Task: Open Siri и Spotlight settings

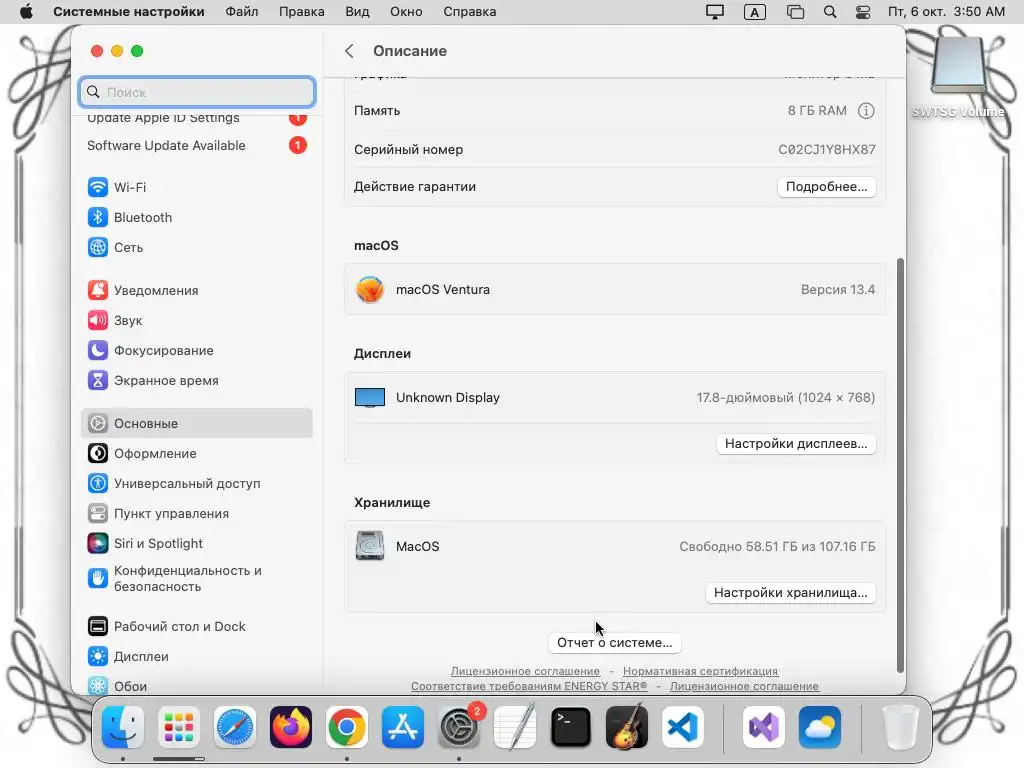Action: [197, 543]
